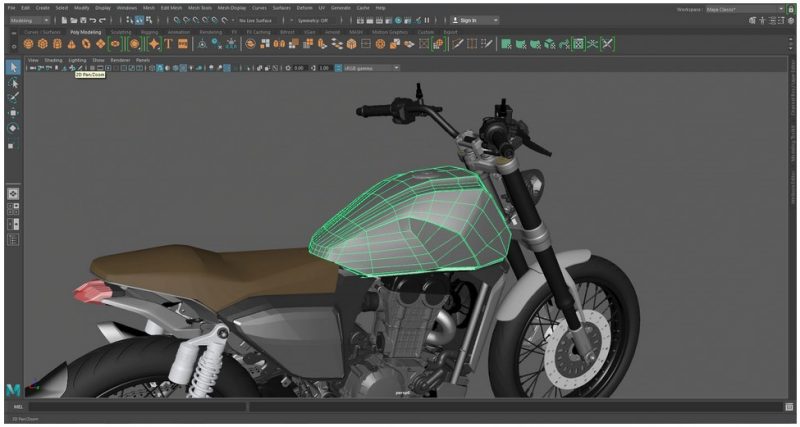
Task: Click the lock workspace padlock icon
Action: point(791,9)
